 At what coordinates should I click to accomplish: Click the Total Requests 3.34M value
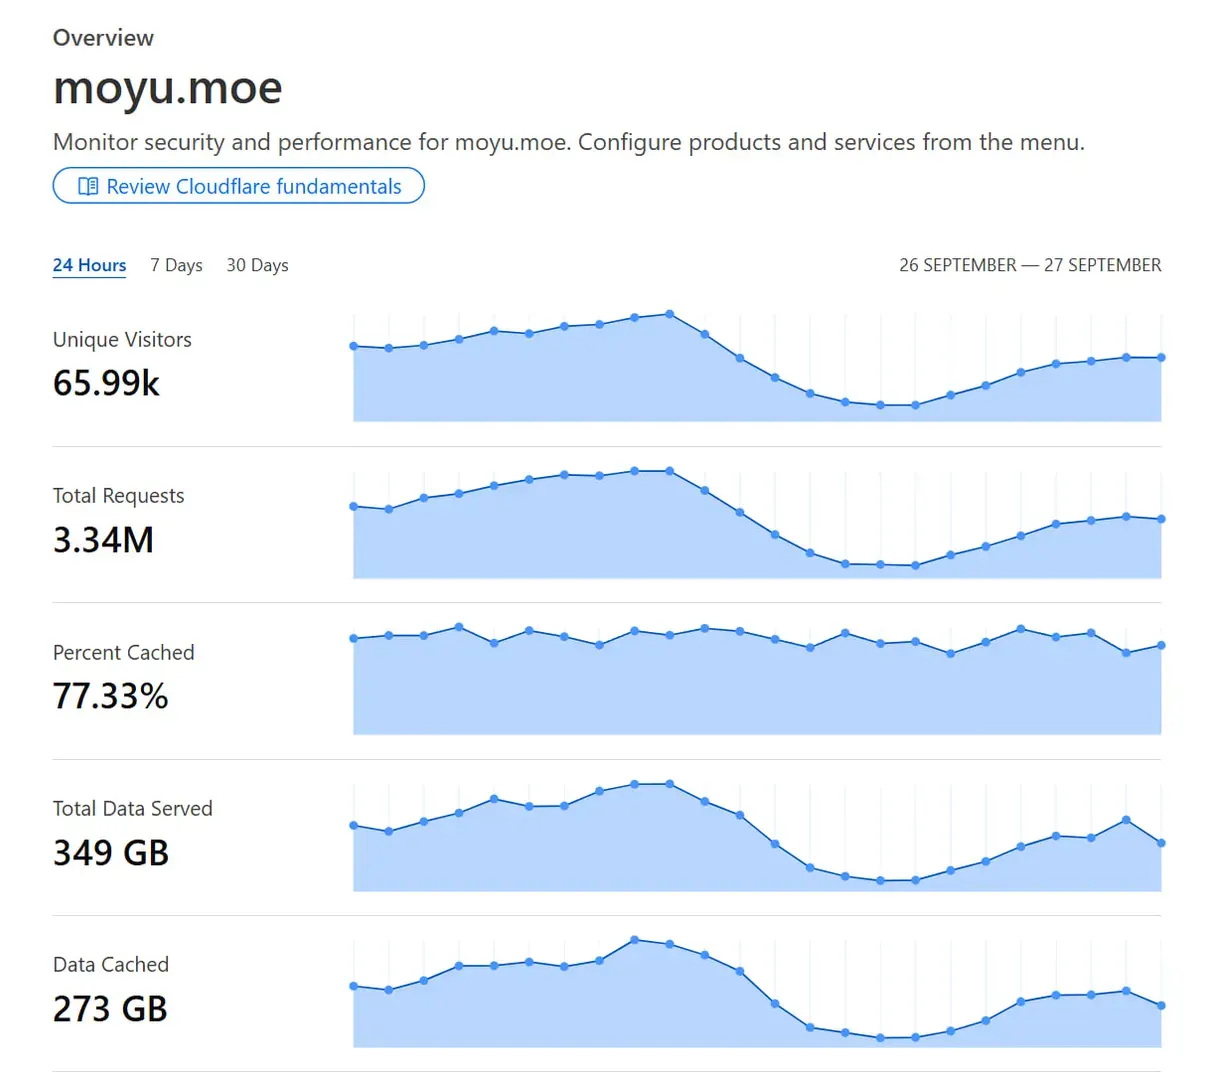coord(103,540)
